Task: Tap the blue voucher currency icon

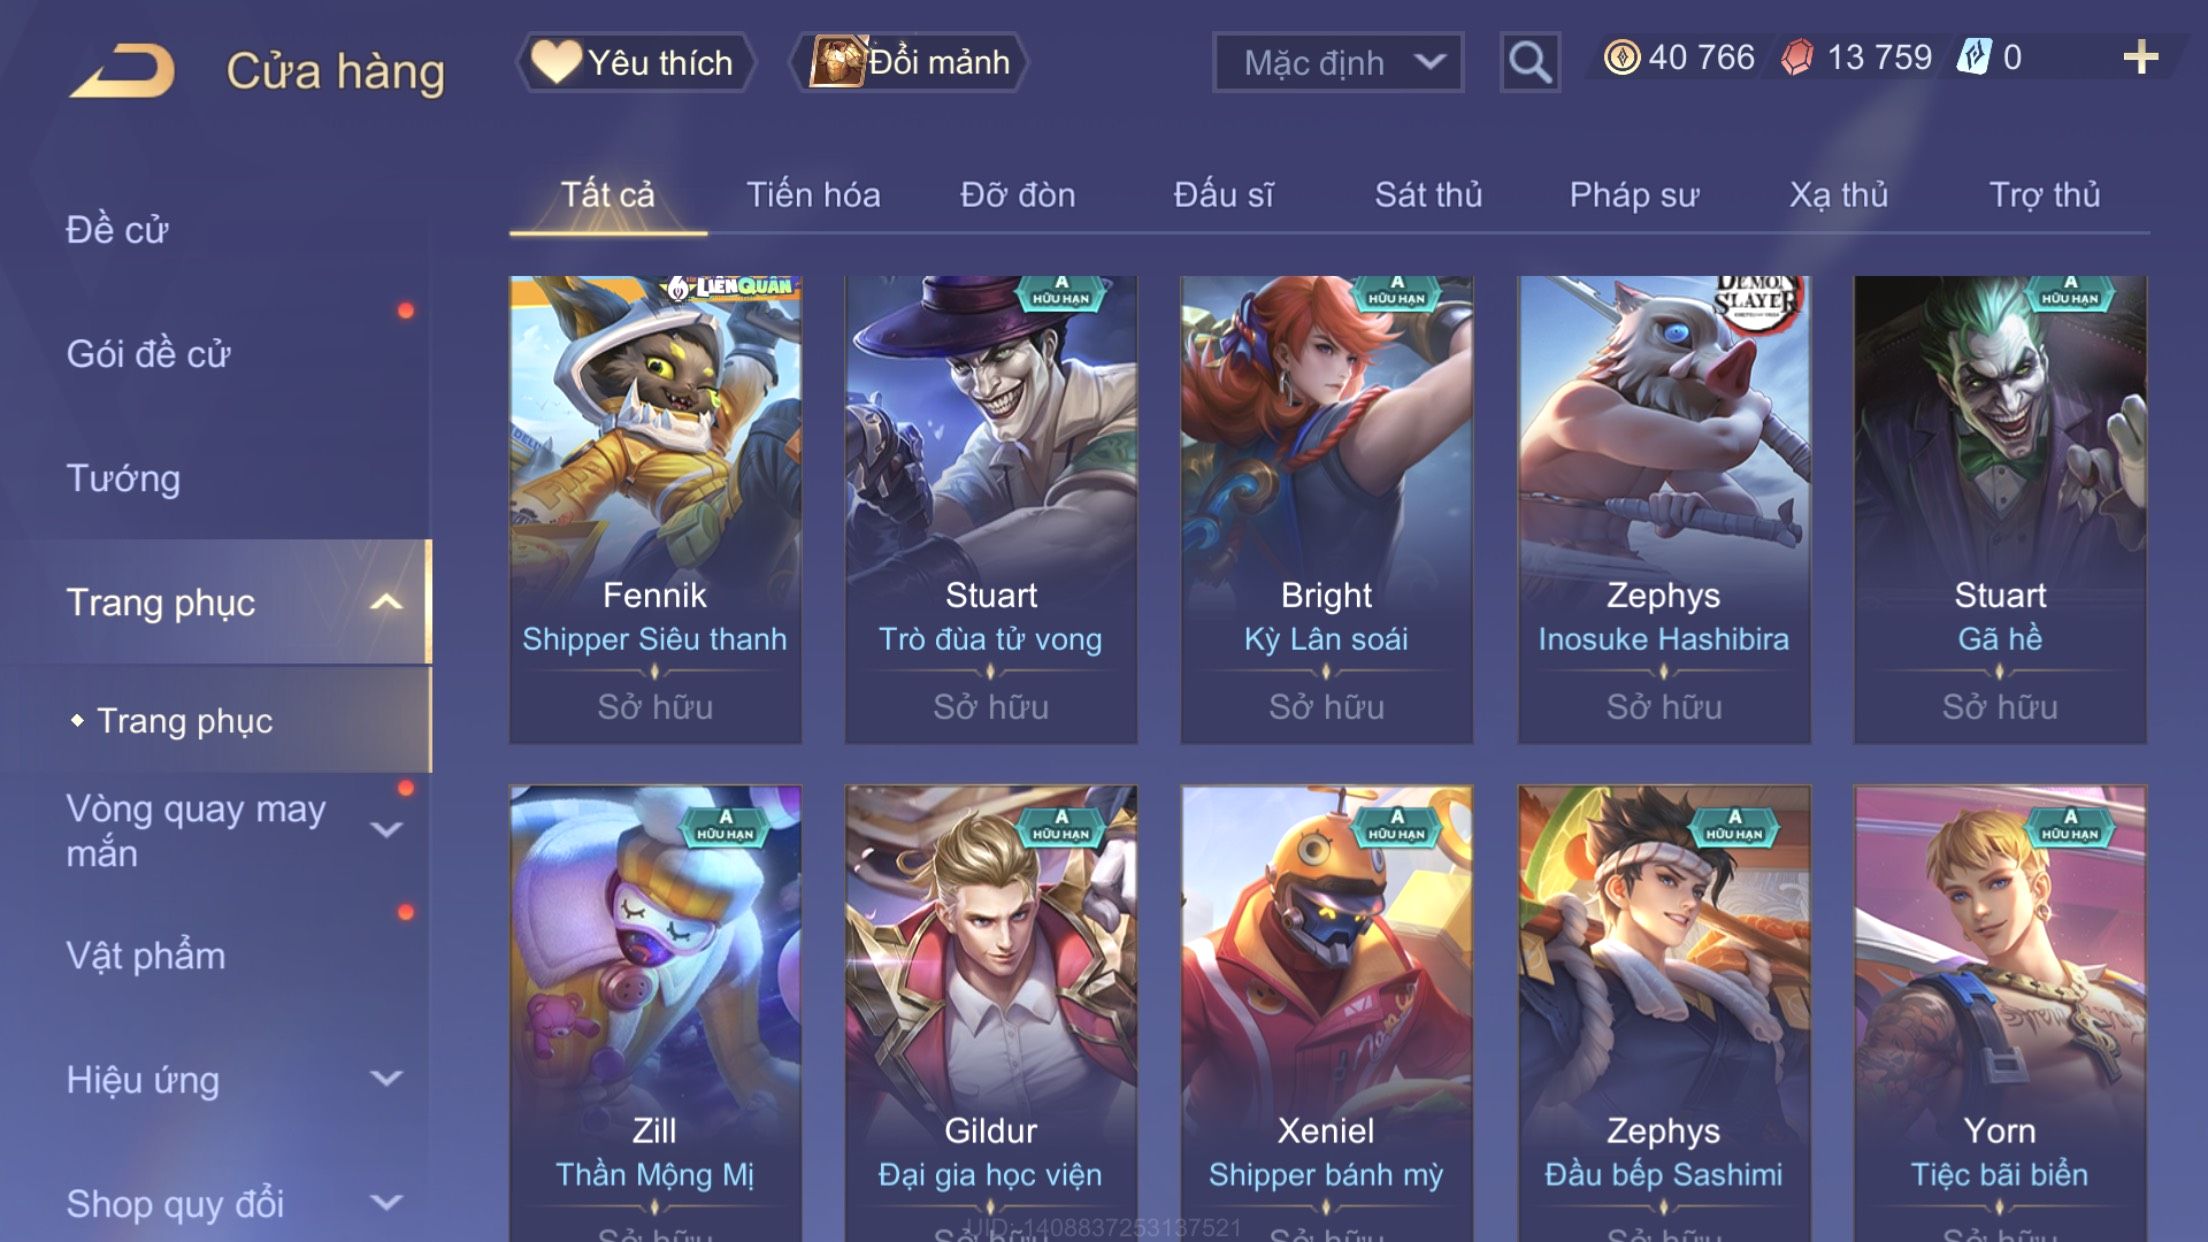Action: (x=1973, y=57)
